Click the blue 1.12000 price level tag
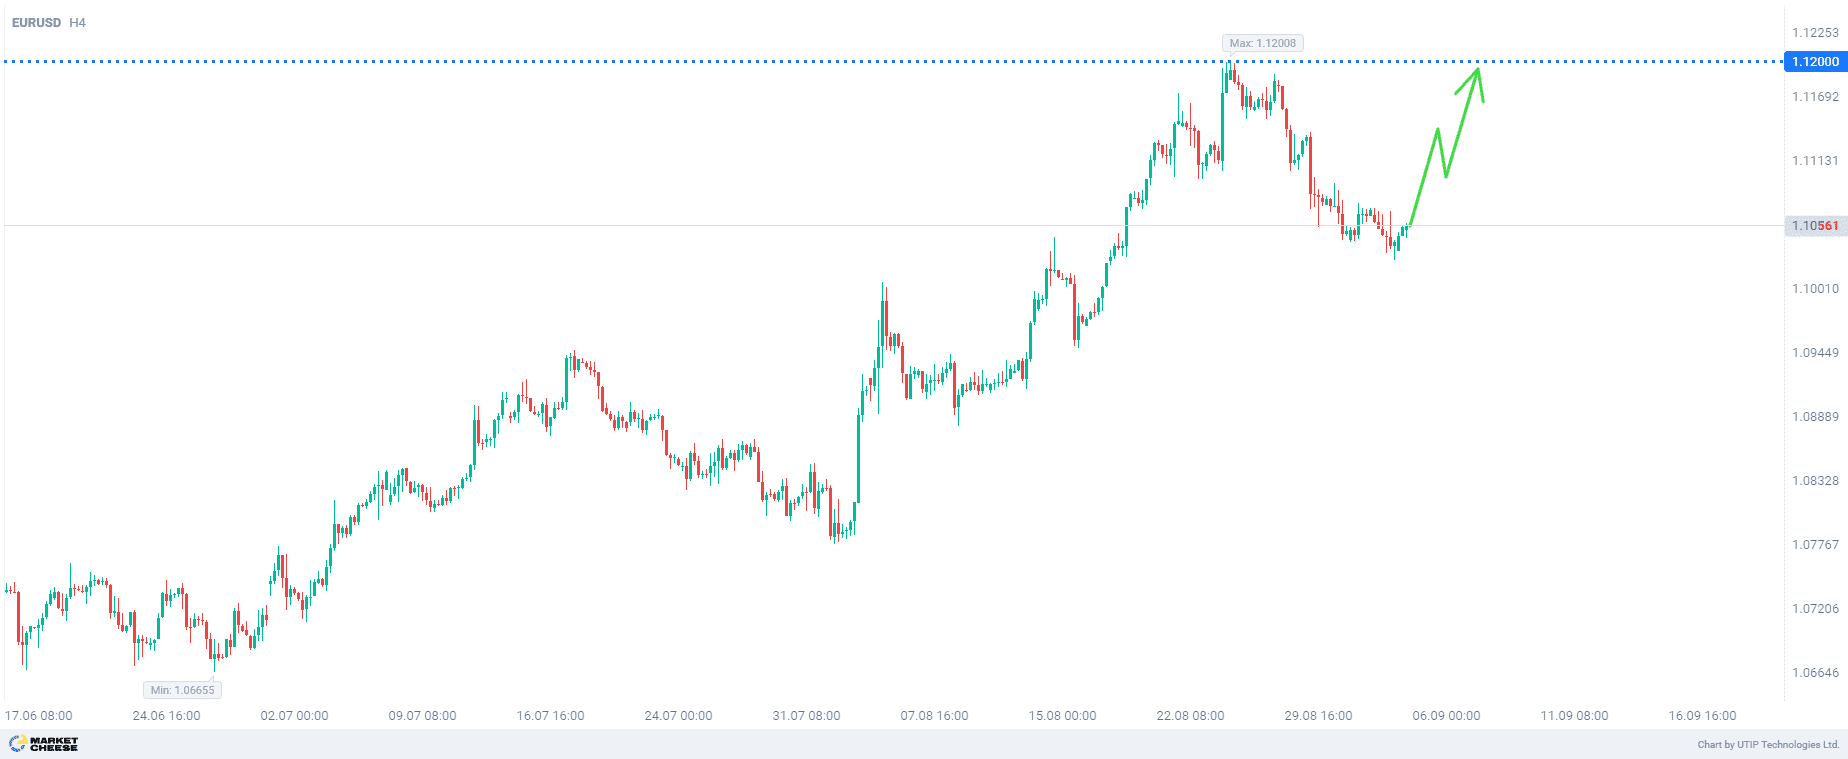Image resolution: width=1848 pixels, height=759 pixels. click(1815, 62)
